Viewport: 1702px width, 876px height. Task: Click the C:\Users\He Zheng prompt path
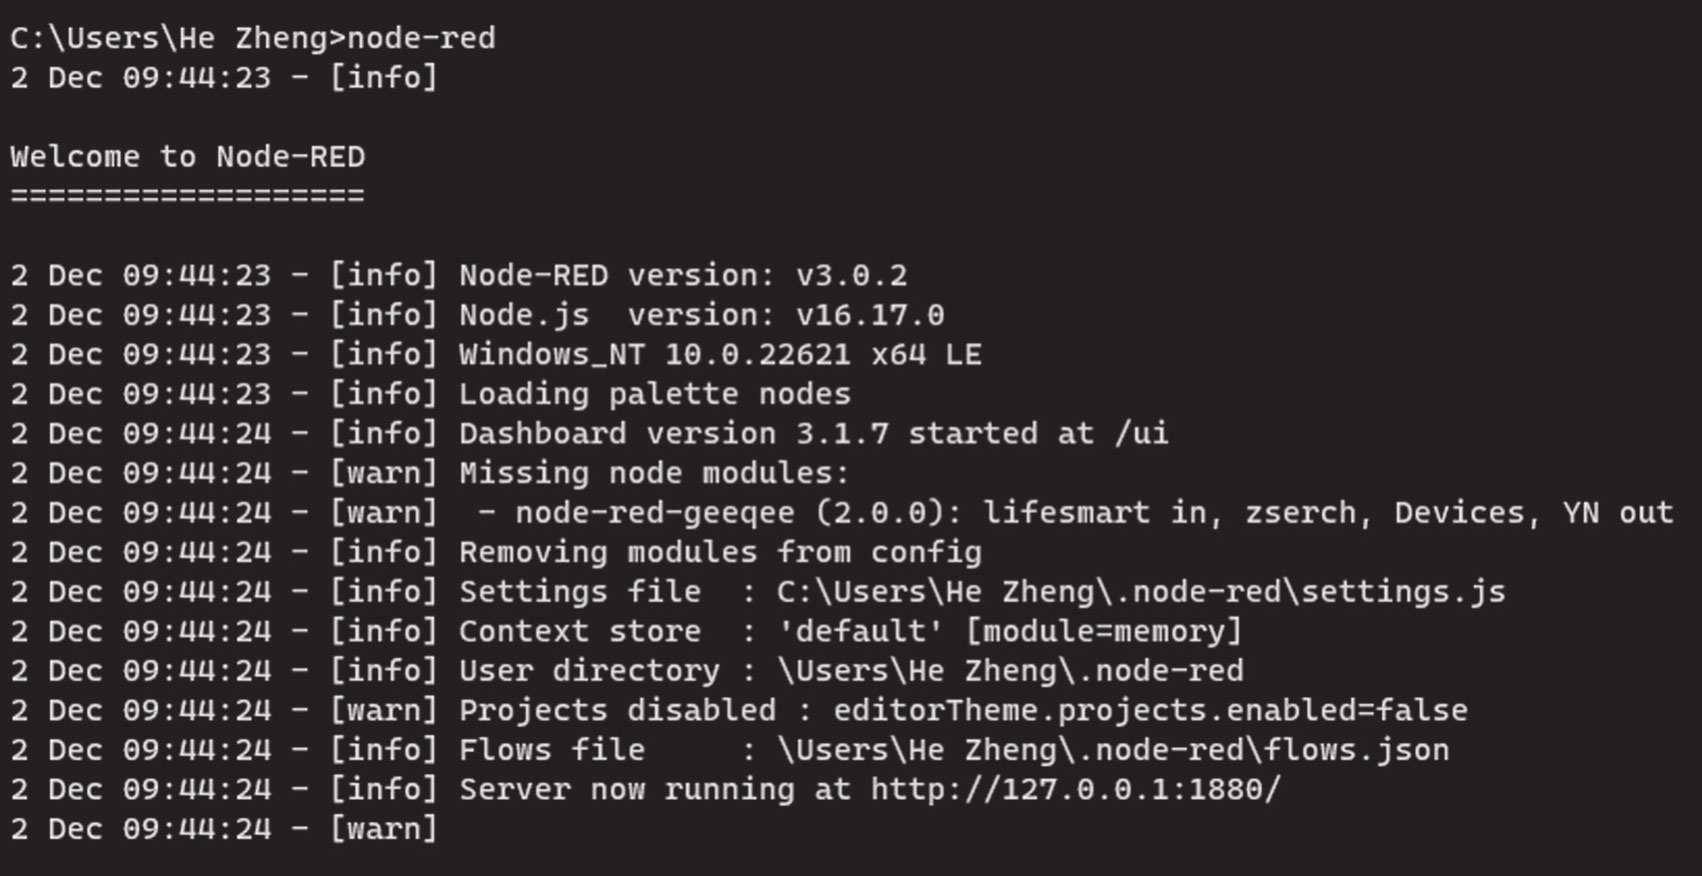pyautogui.click(x=170, y=38)
